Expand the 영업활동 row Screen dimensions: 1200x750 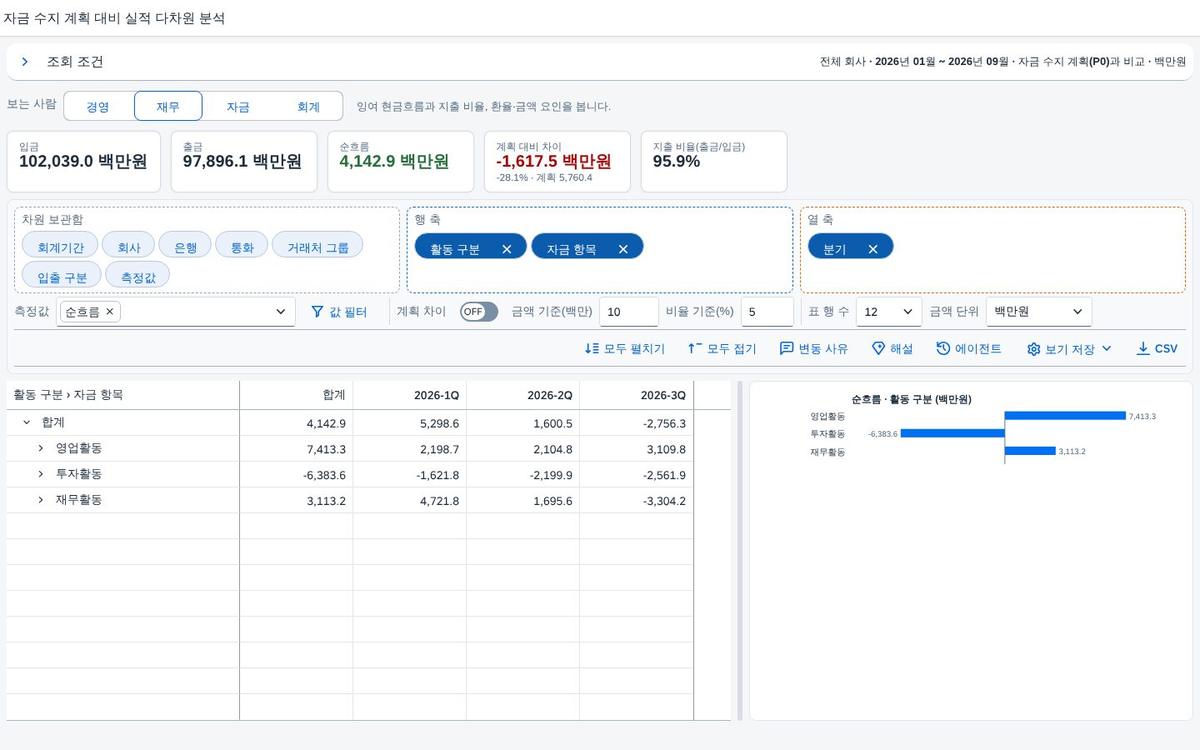tap(41, 449)
